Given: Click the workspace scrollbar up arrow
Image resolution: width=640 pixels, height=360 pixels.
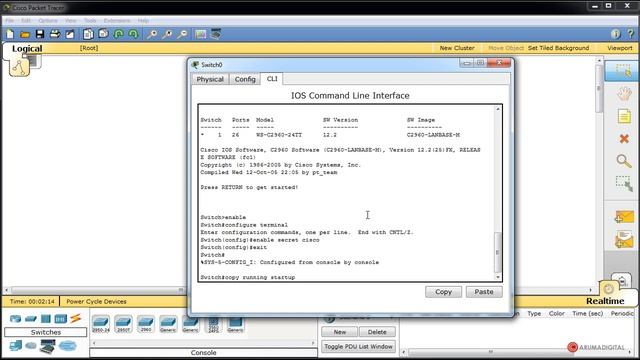Looking at the screenshot, I should (x=599, y=60).
